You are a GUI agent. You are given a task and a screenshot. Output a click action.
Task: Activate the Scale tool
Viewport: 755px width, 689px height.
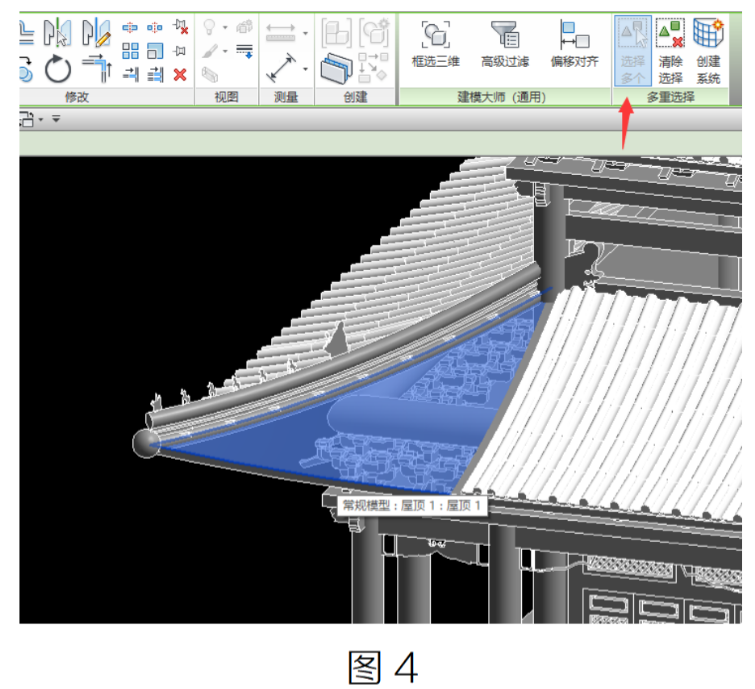[x=155, y=51]
